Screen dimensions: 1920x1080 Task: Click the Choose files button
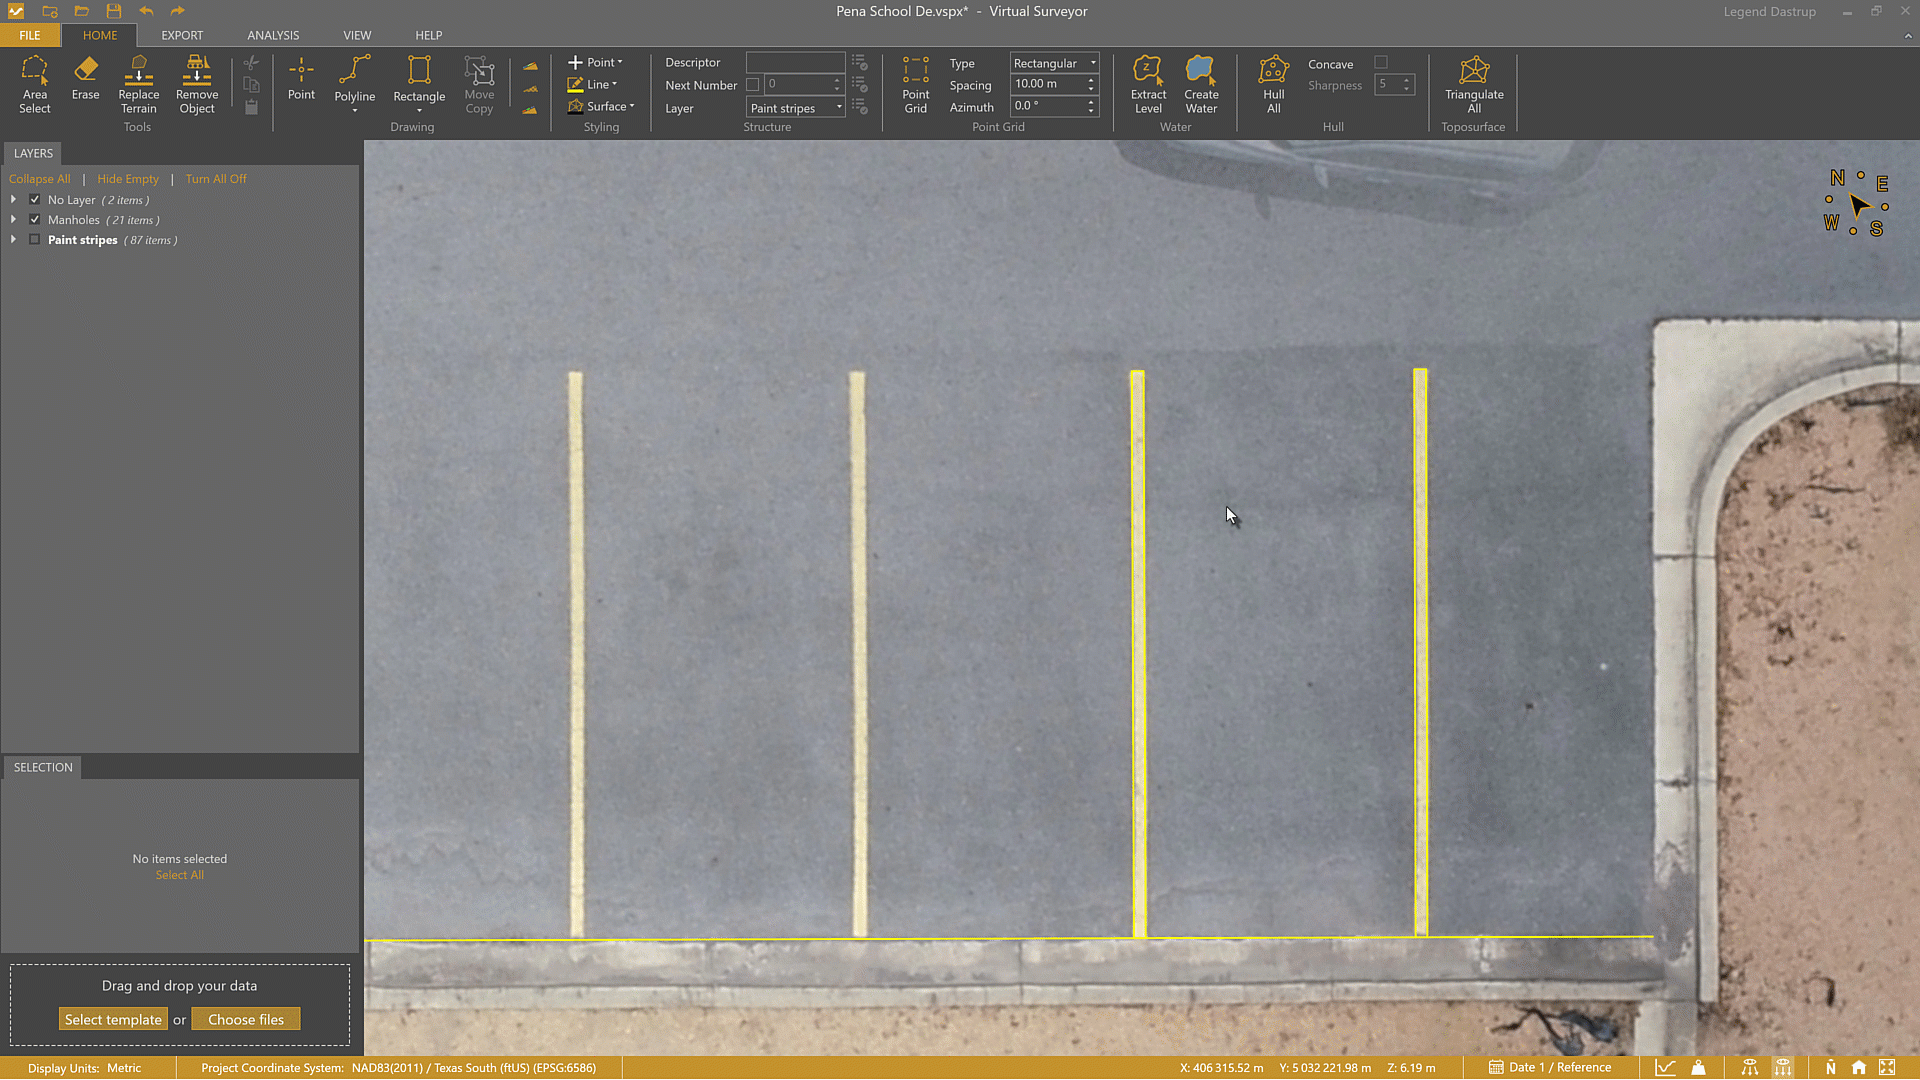pos(246,1018)
